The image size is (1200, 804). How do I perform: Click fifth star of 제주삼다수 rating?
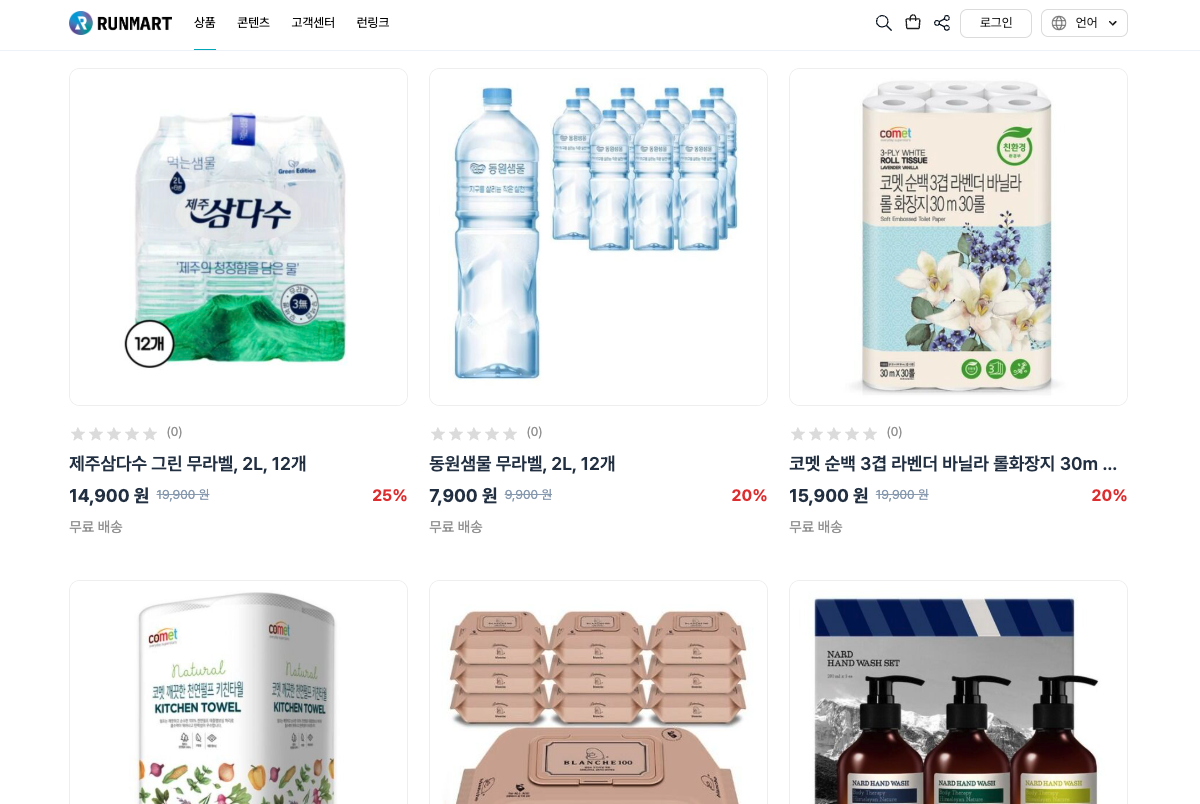(x=150, y=433)
